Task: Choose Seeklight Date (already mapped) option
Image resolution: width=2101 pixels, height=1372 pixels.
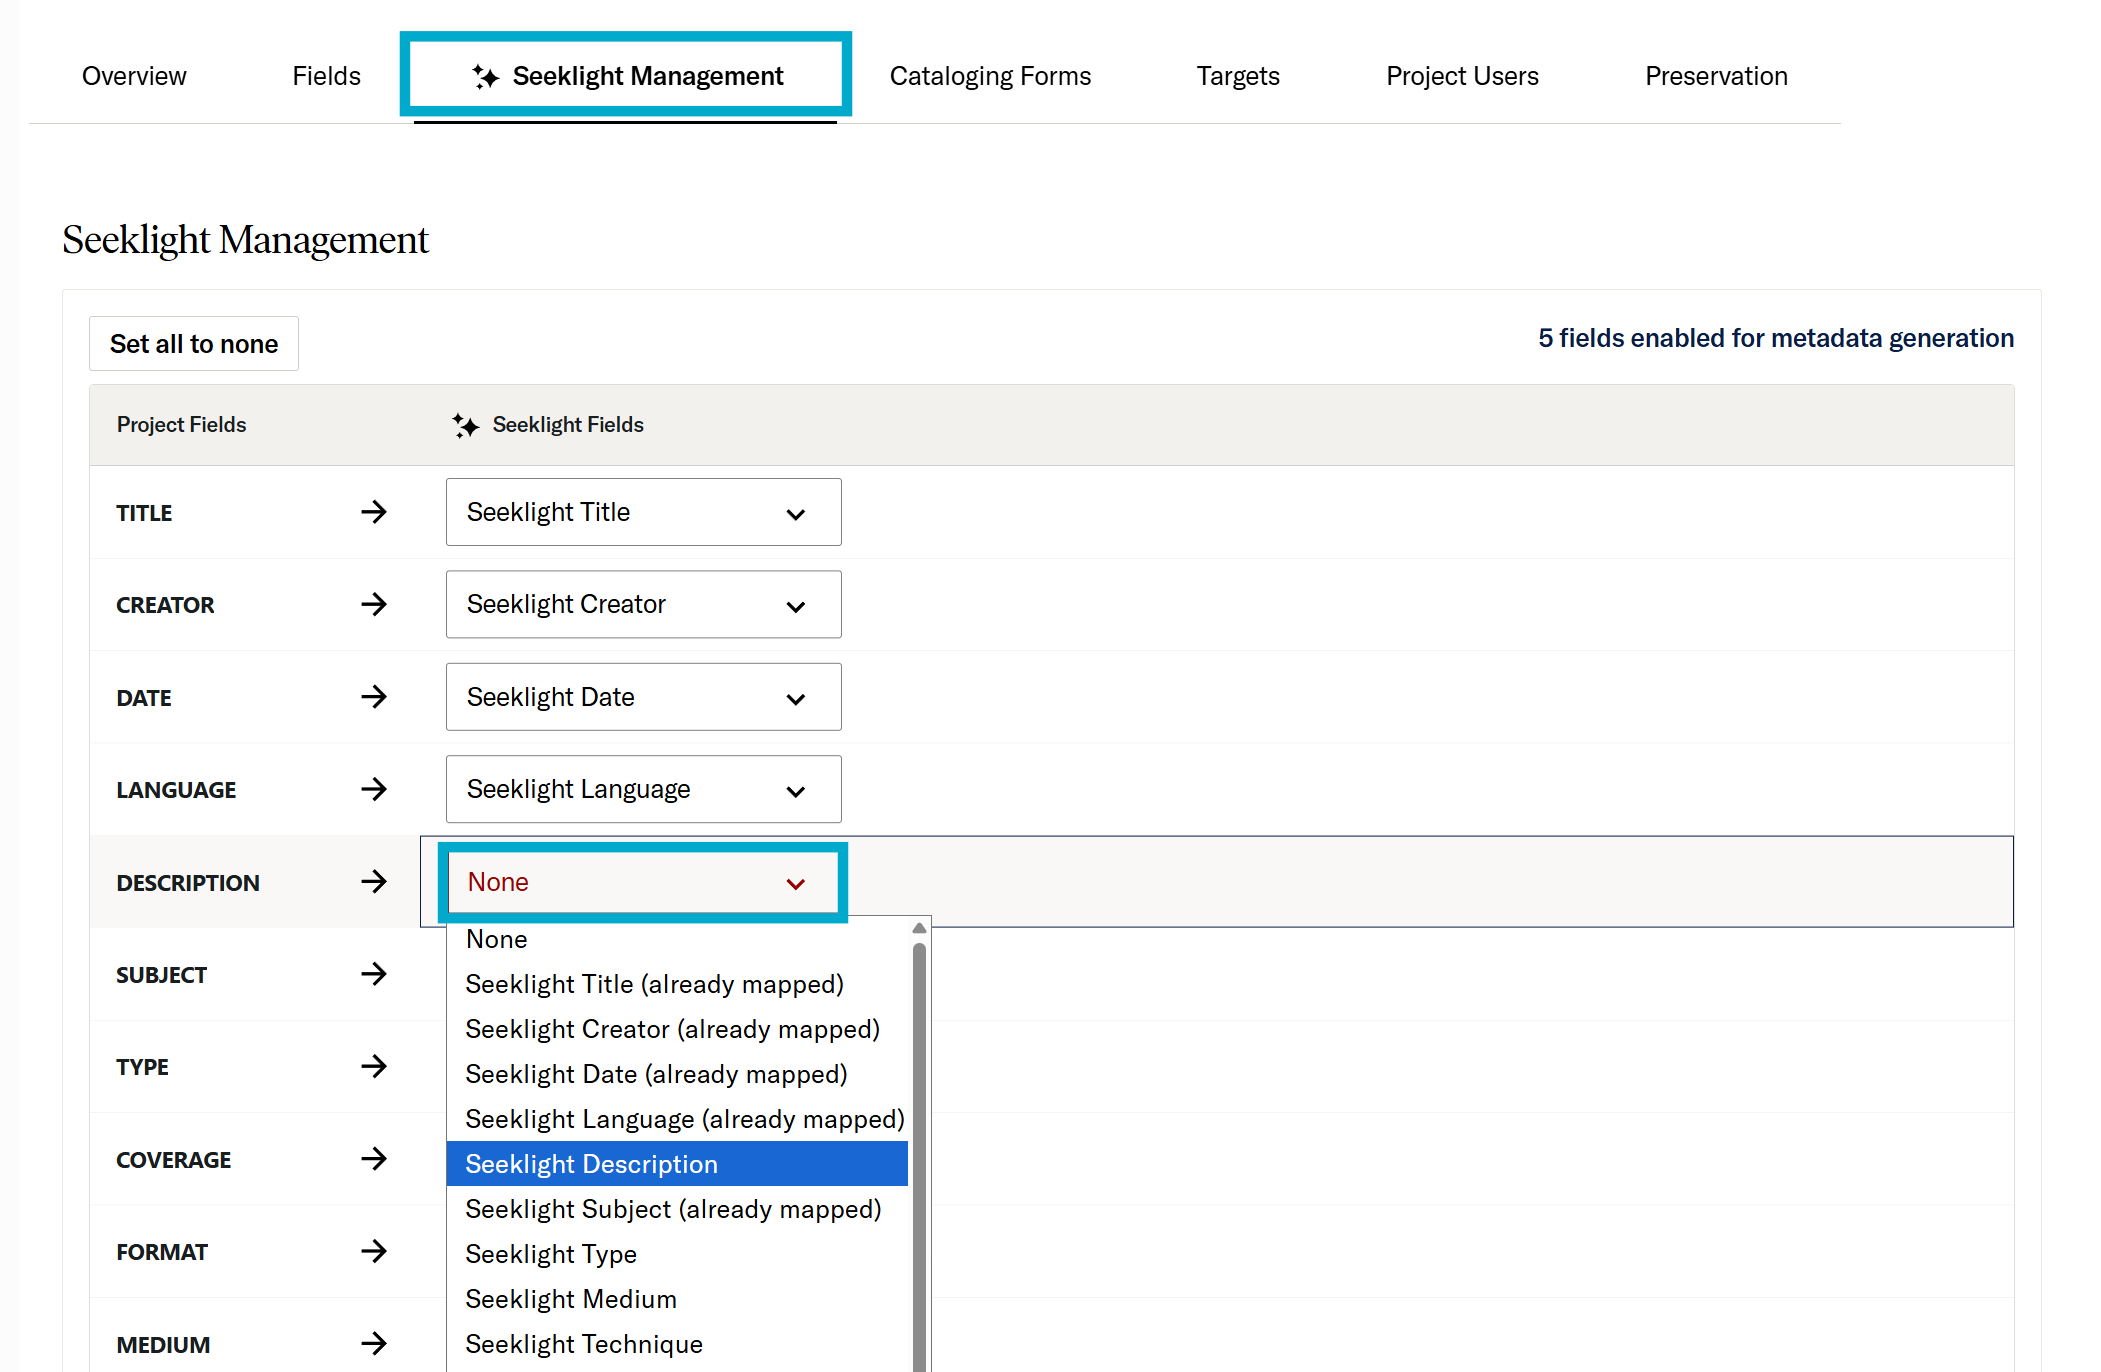Action: coord(677,1074)
